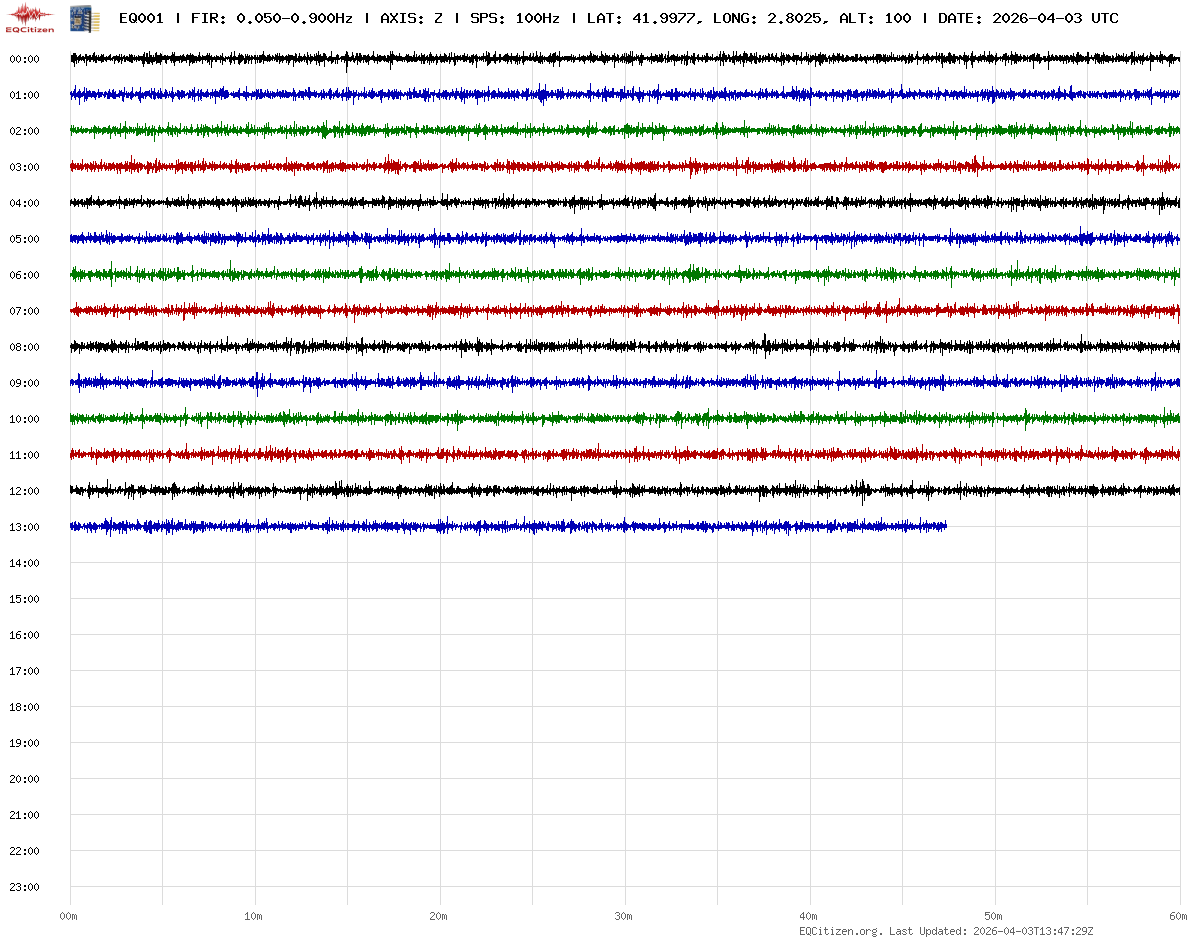Viewport: 1200px width, 940px height.
Task: Click the EQCitizen red waveform logo
Action: point(30,17)
